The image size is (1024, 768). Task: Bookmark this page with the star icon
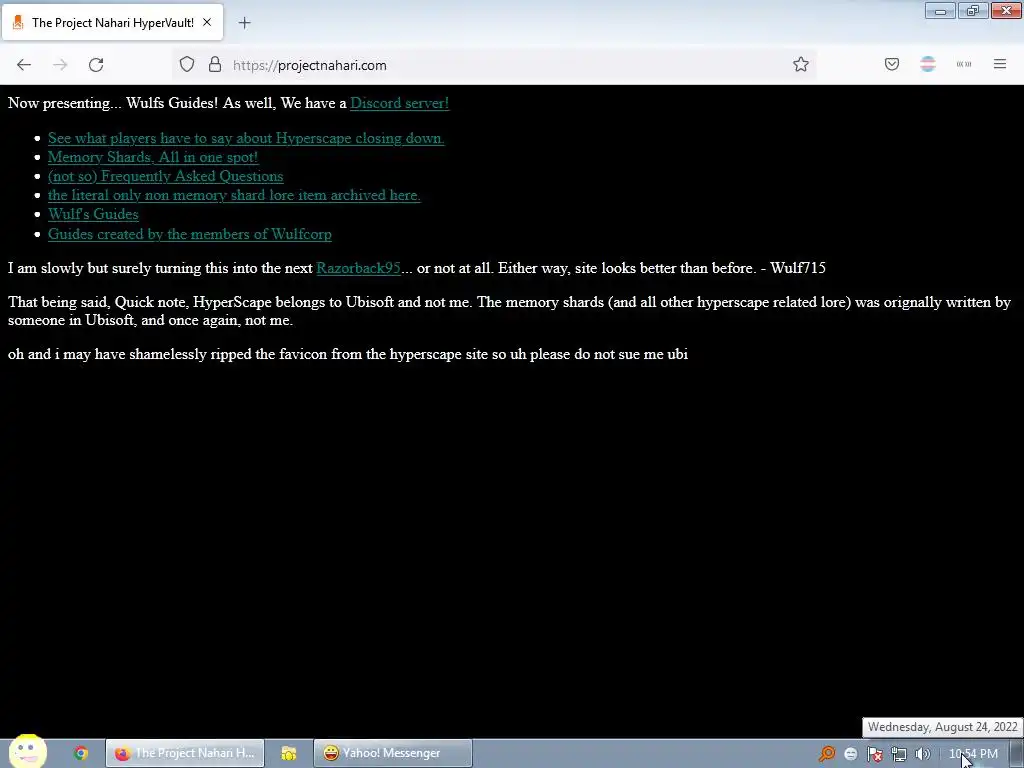(801, 64)
